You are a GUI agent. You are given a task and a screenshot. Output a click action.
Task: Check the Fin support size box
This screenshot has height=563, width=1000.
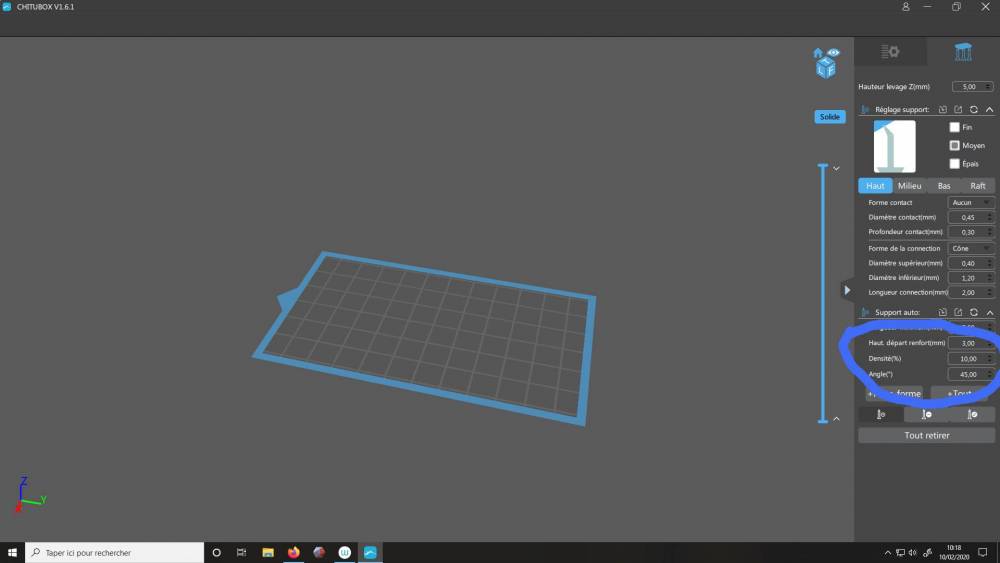(954, 128)
